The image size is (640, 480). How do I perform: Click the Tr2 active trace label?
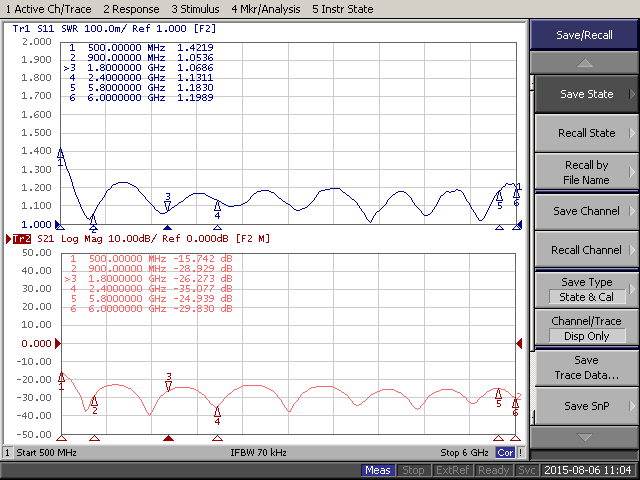[22, 239]
